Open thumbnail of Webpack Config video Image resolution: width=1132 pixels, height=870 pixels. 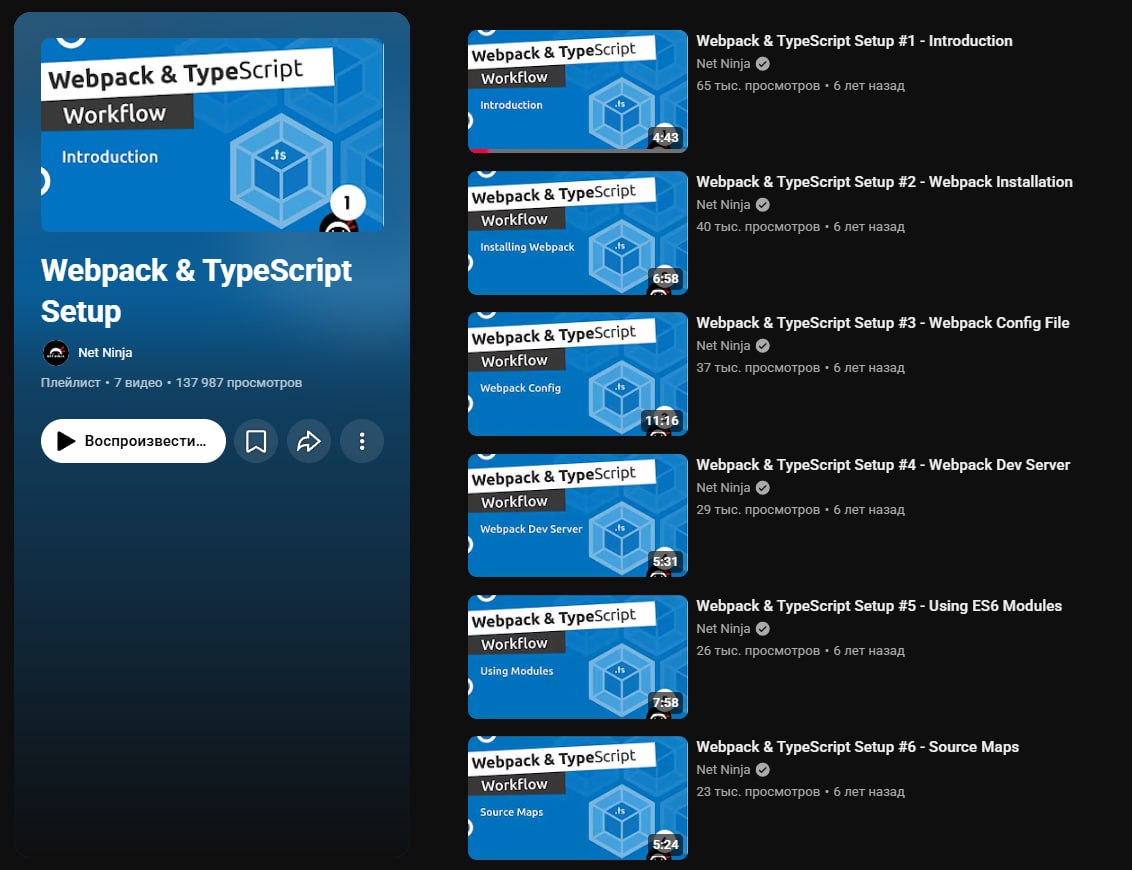578,374
